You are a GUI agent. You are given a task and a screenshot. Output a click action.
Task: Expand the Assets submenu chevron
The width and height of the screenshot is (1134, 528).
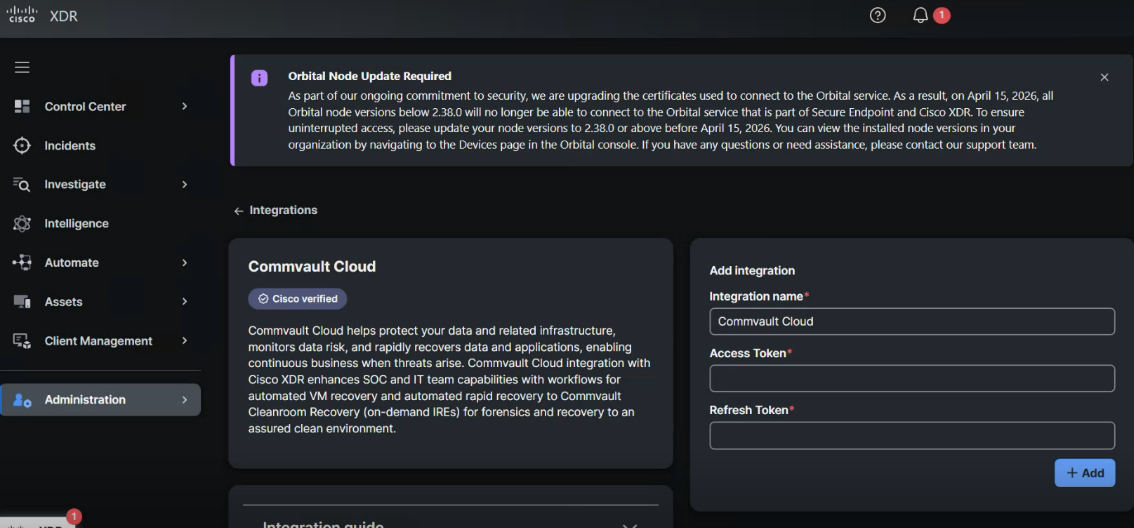point(184,302)
